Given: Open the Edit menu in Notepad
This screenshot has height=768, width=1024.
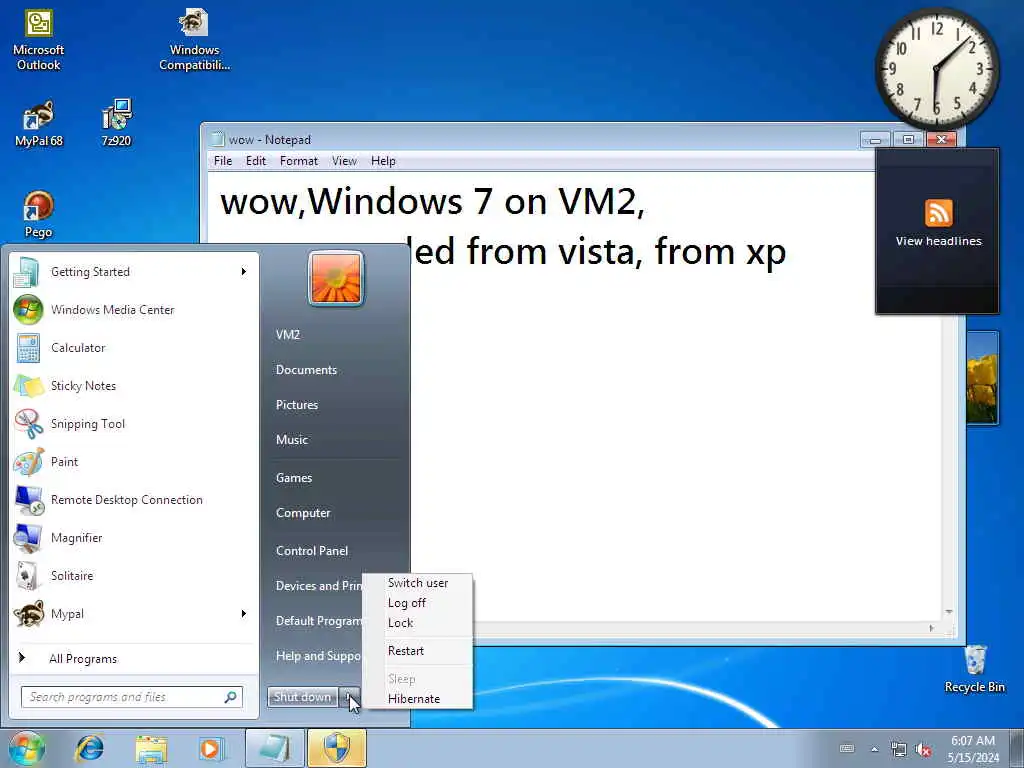Looking at the screenshot, I should 255,161.
